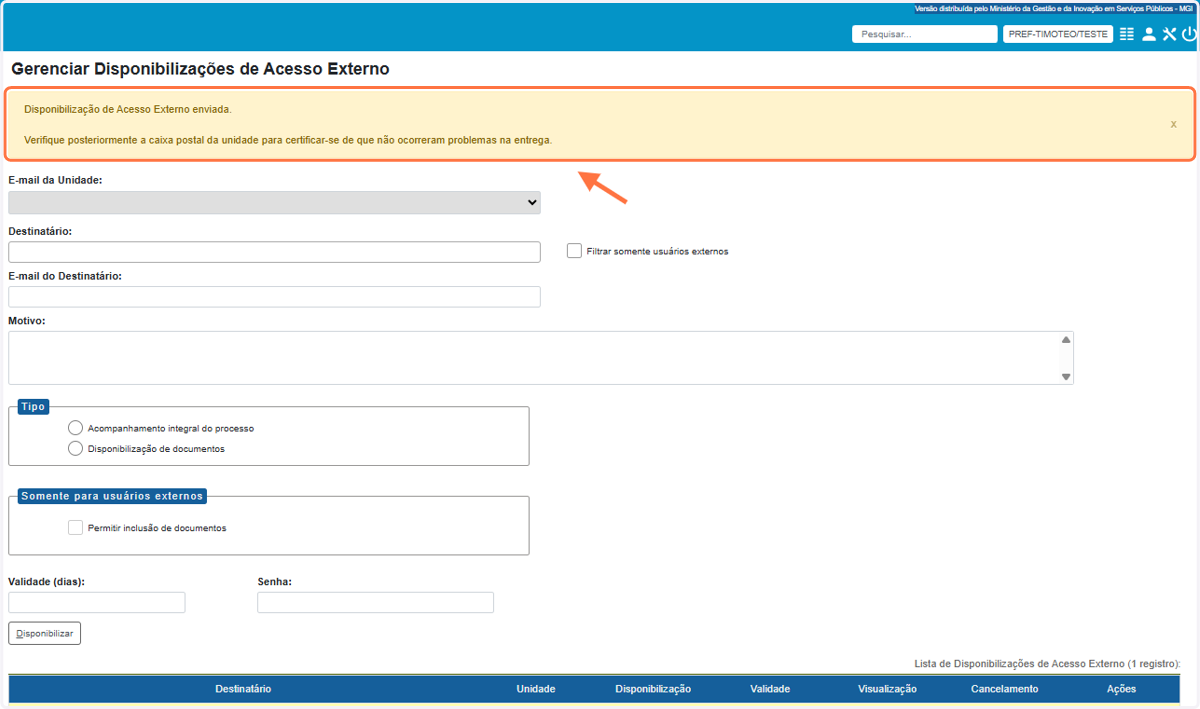Select Acompanhamento integral do processo option
1200x709 pixels.
coord(75,428)
